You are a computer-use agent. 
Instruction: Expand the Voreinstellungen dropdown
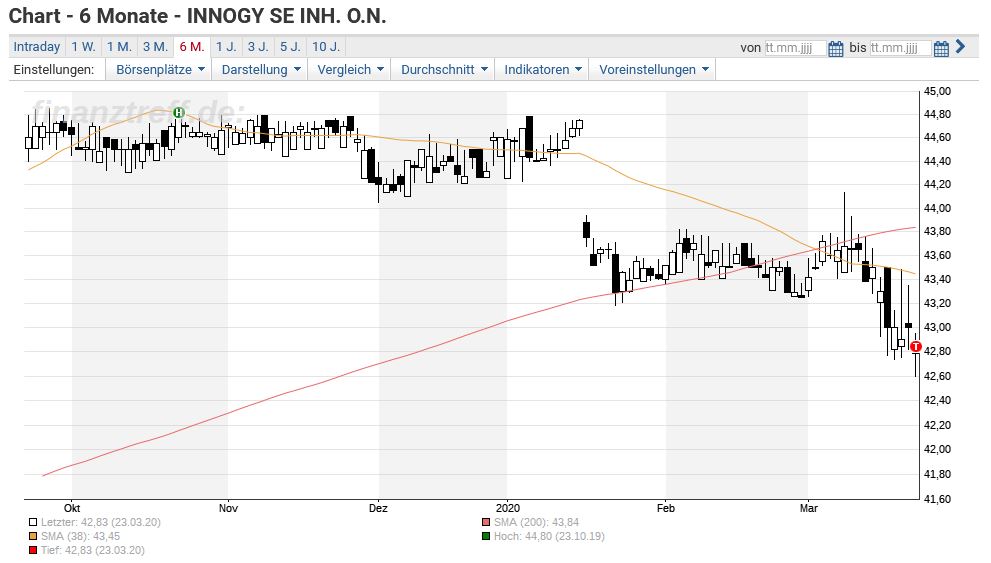[x=654, y=70]
